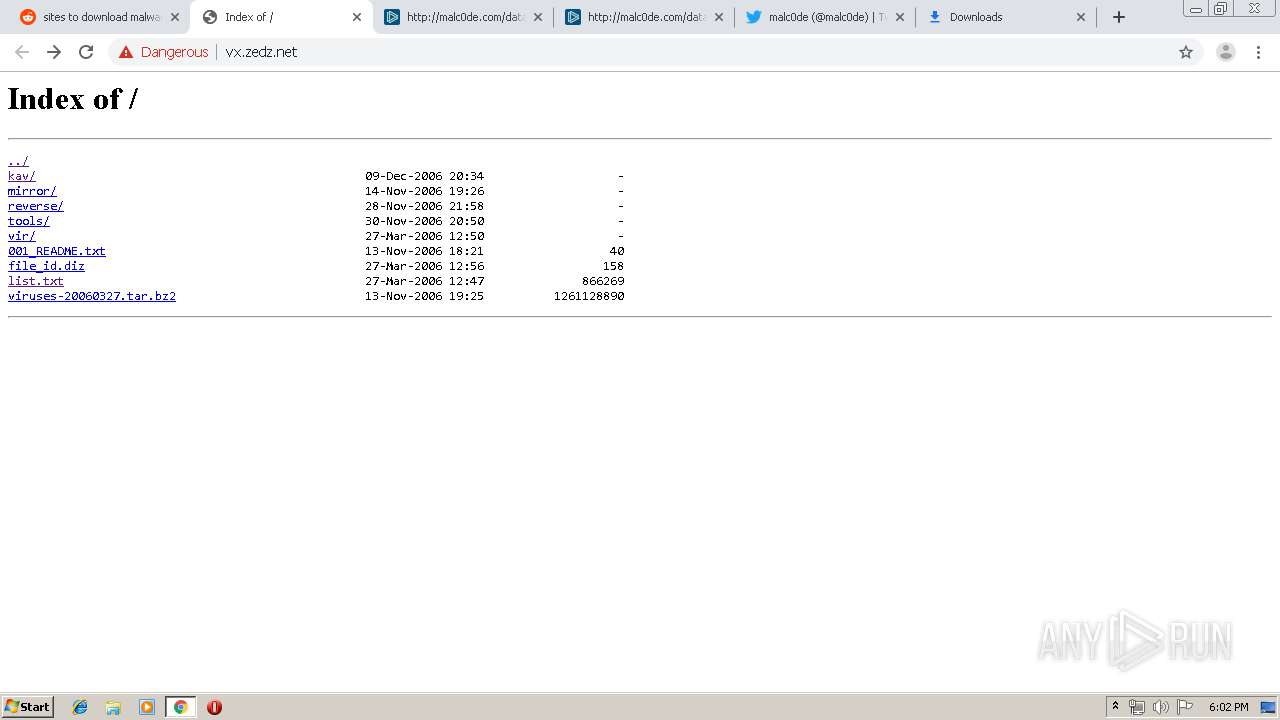The width and height of the screenshot is (1280, 720).
Task: Close the reddit 'sites to download malware' tab
Action: tap(175, 17)
